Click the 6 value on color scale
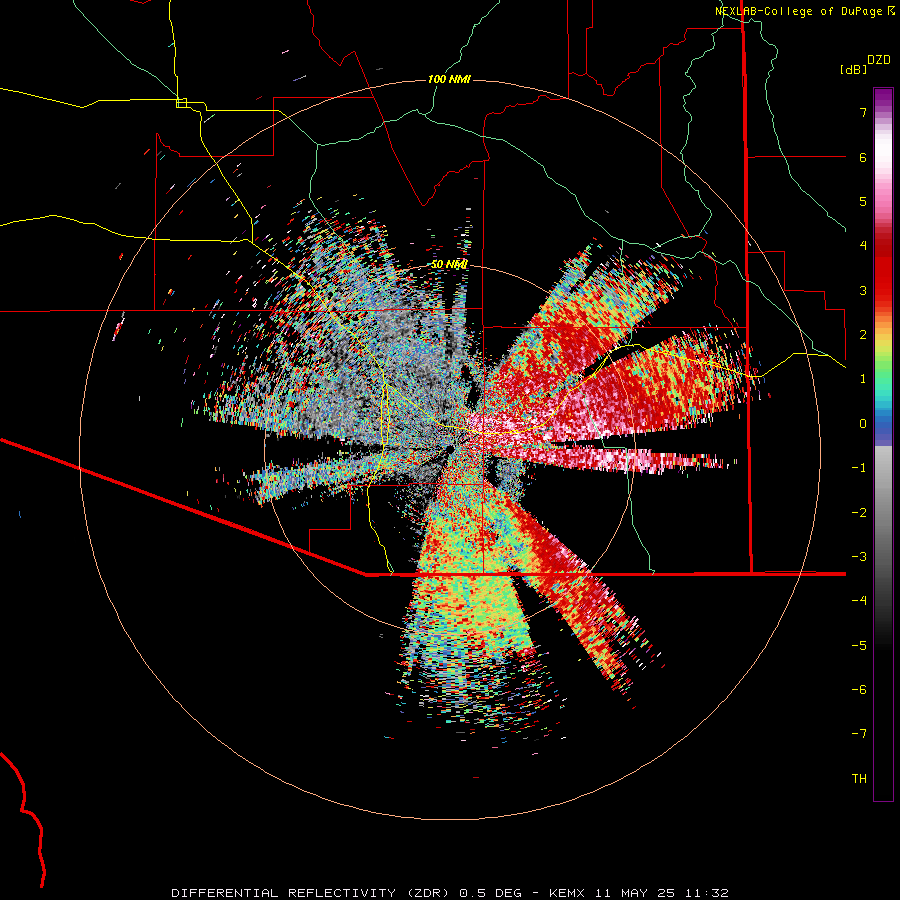 pyautogui.click(x=863, y=157)
